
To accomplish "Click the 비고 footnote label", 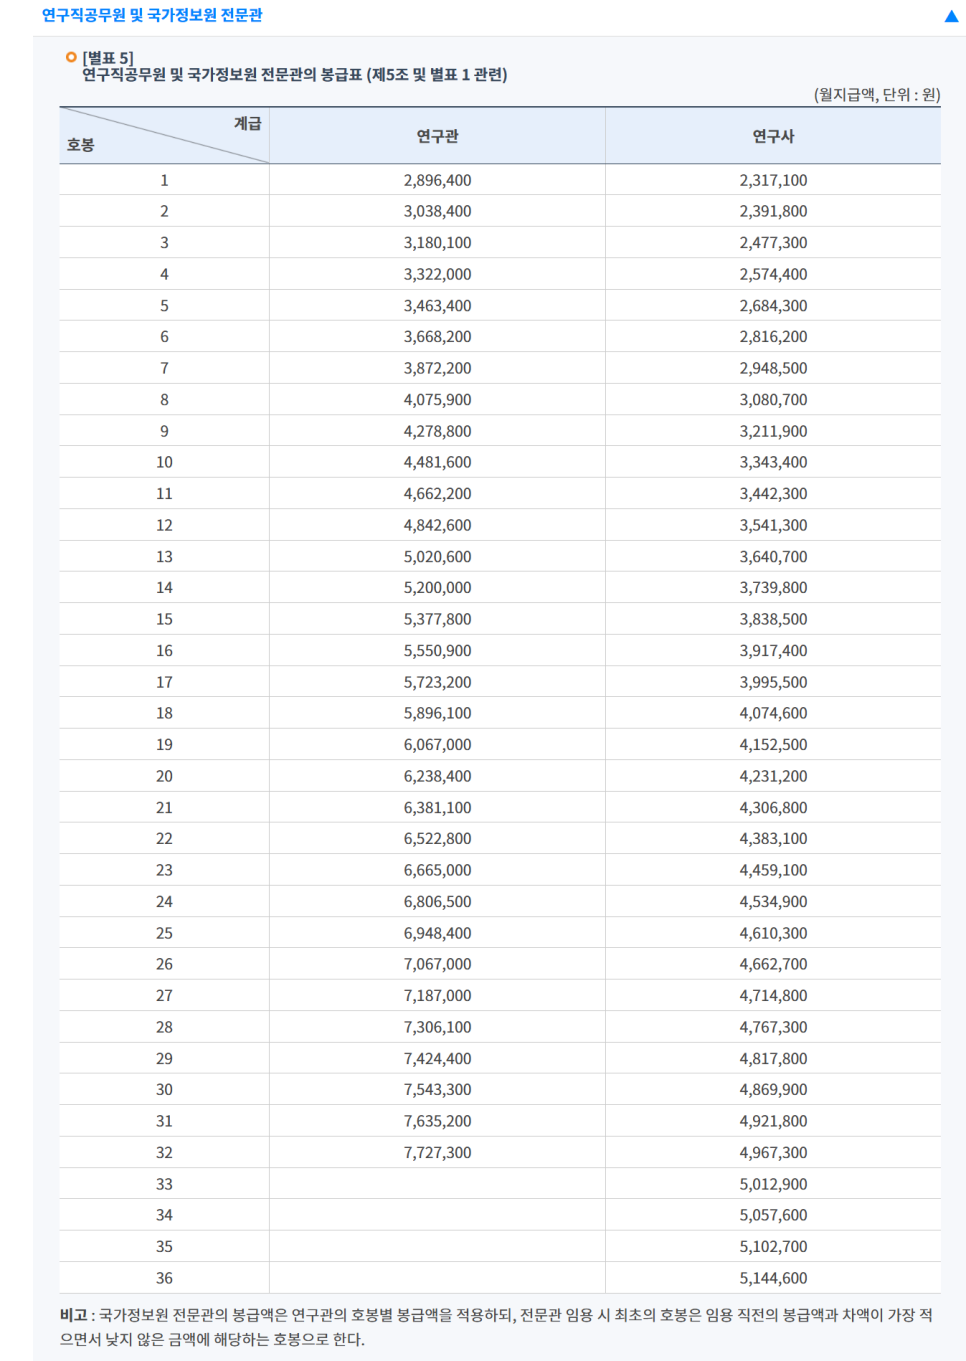I will pyautogui.click(x=73, y=1315).
